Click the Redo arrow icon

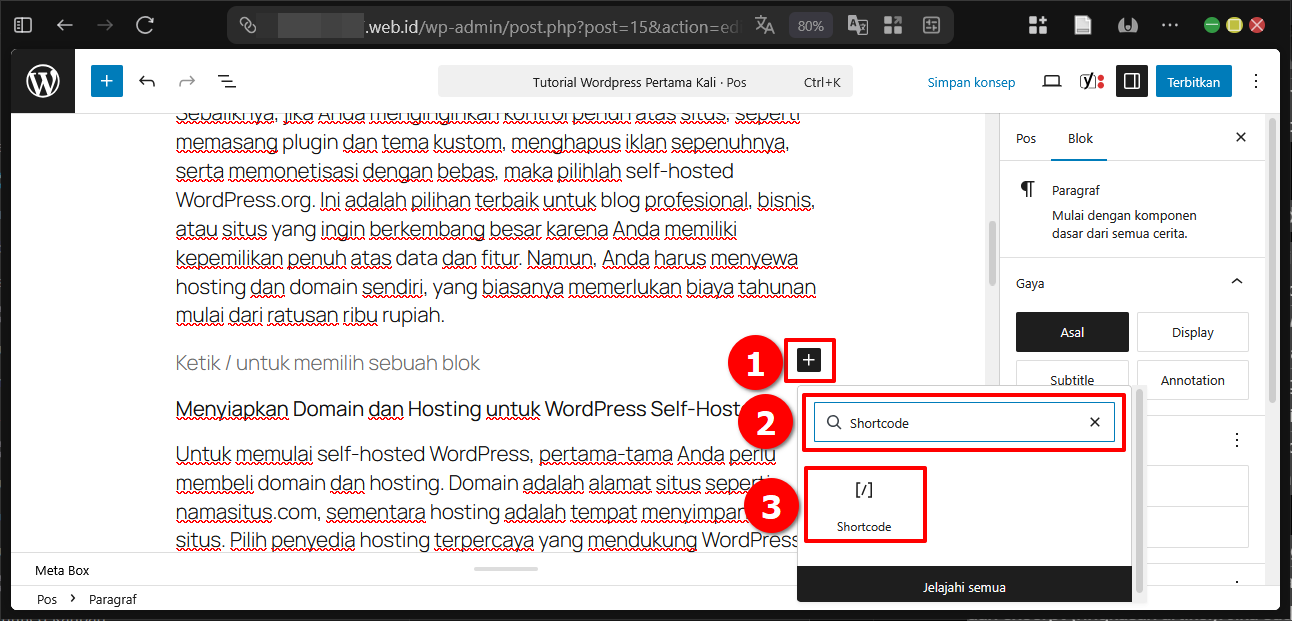click(x=186, y=81)
